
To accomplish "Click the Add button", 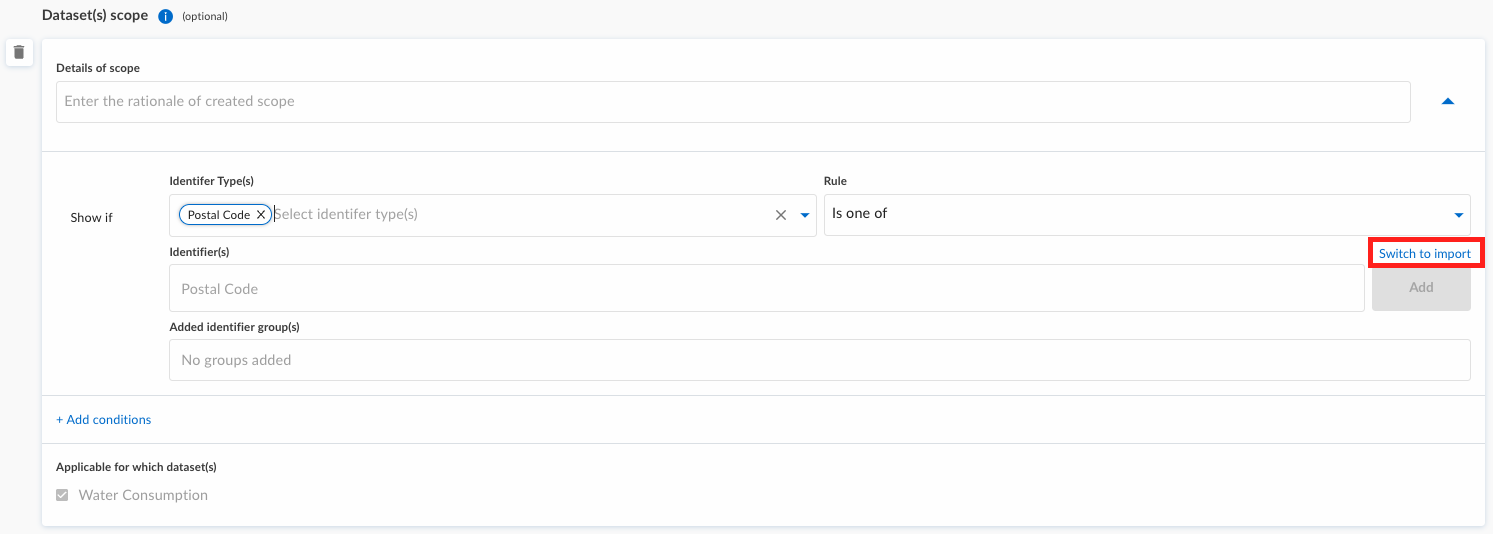I will click(x=1421, y=288).
